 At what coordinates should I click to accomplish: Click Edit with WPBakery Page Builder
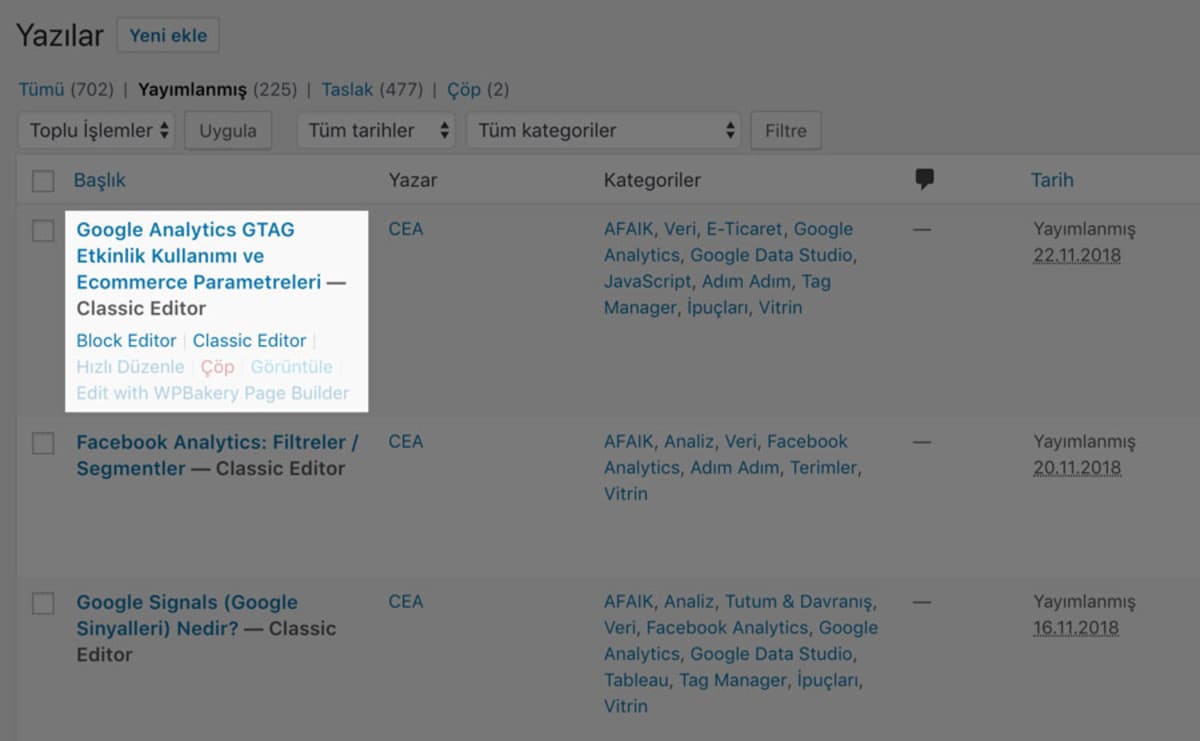tap(213, 393)
